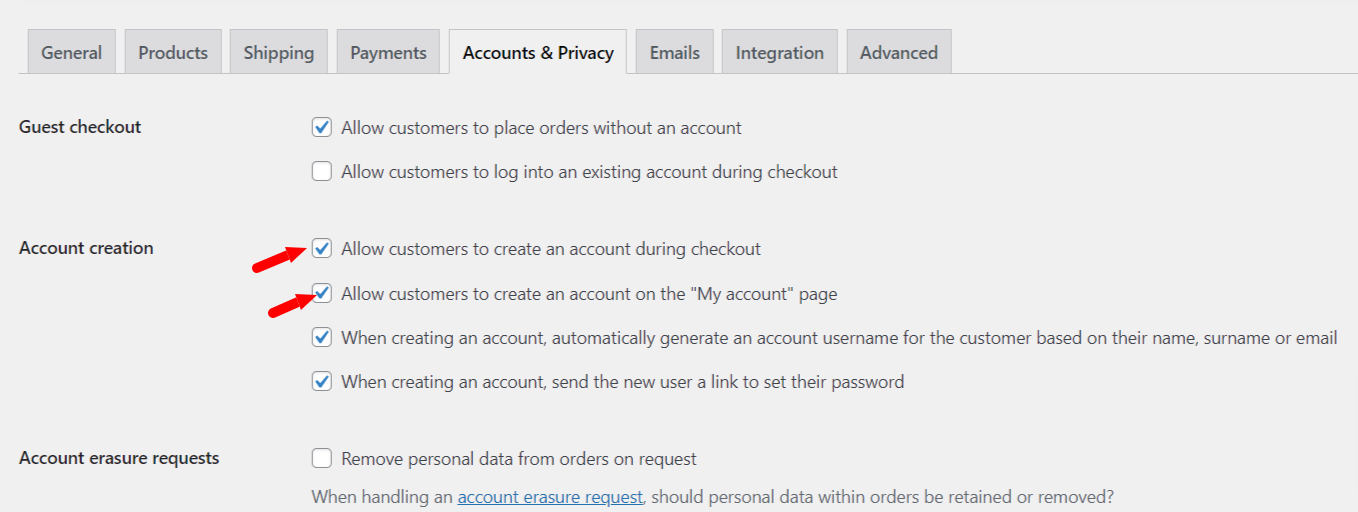Follow the account erasure request link
The image size is (1358, 512).
(550, 496)
